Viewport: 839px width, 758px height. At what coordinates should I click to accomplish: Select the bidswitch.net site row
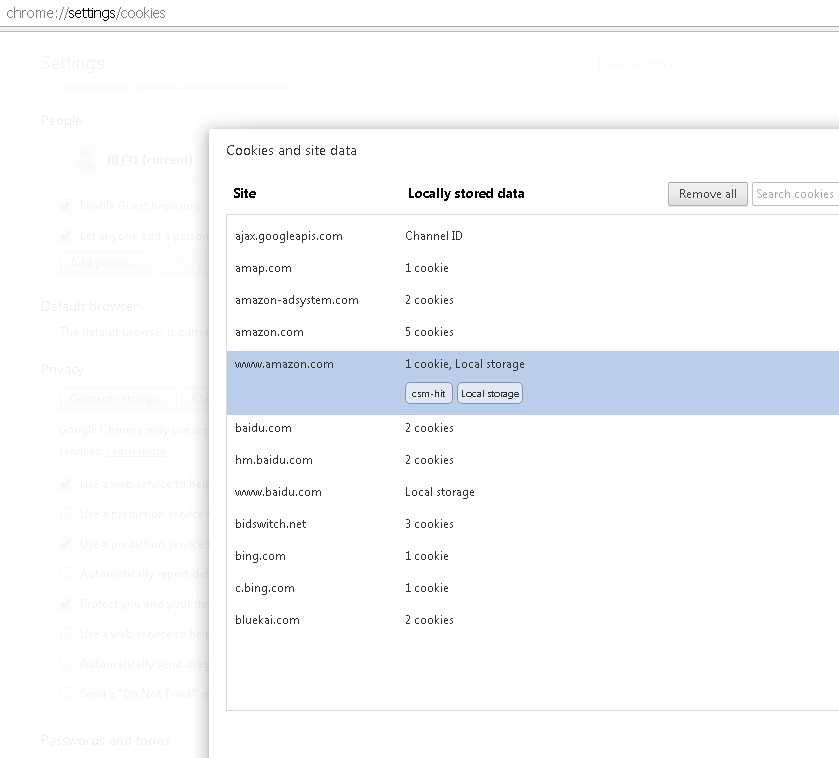(532, 524)
